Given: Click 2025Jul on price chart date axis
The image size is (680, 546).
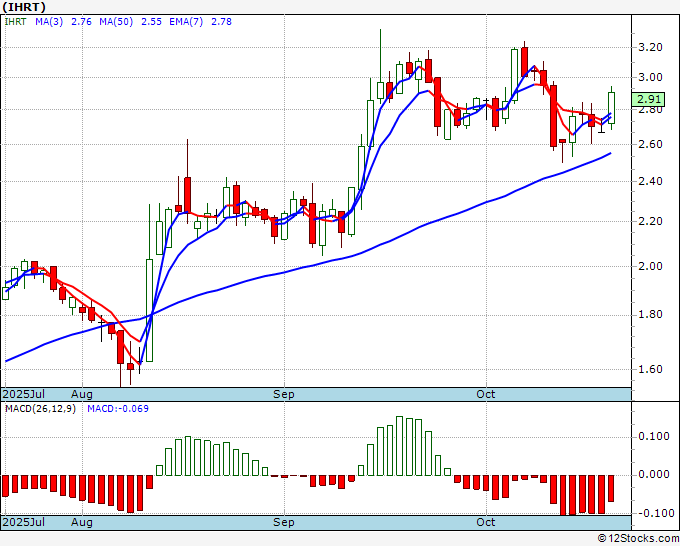Looking at the screenshot, I should pos(24,394).
